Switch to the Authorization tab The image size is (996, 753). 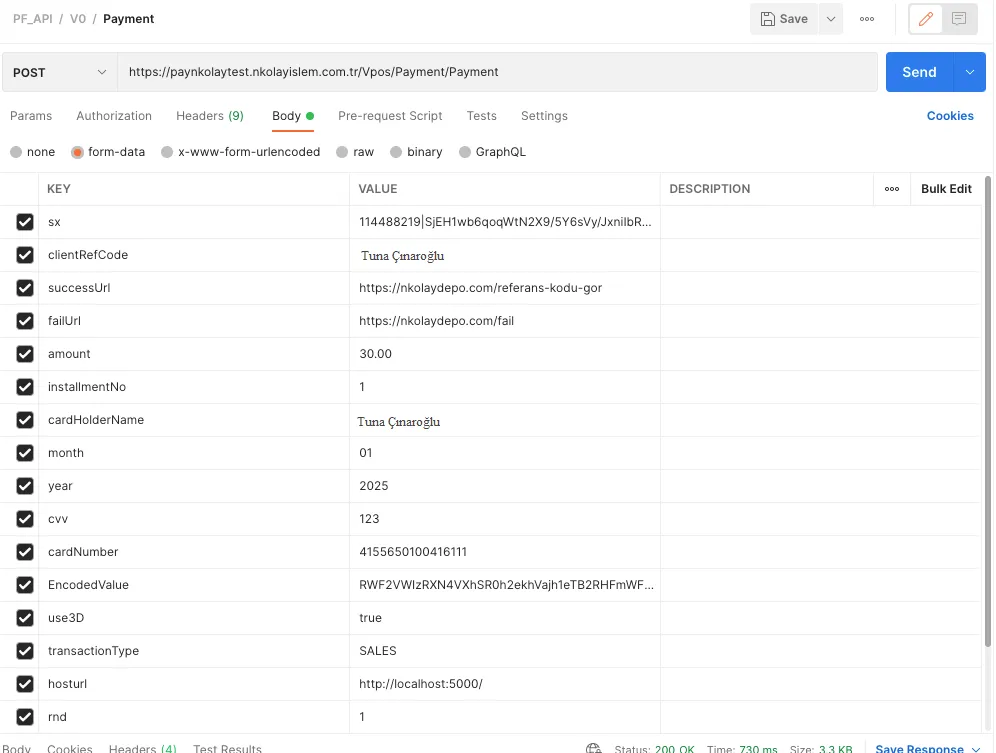tap(114, 116)
